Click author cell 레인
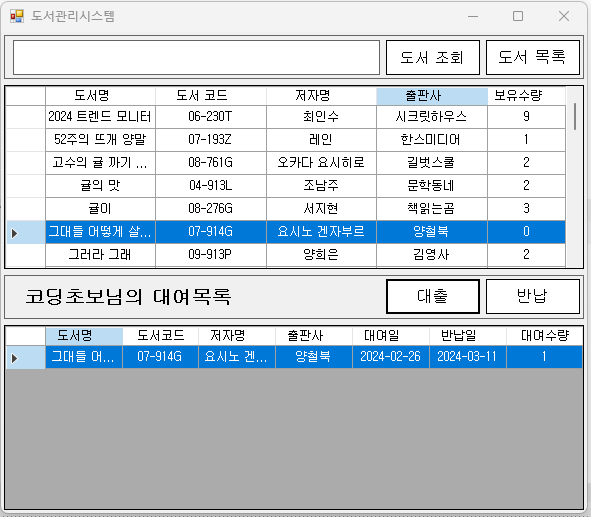This screenshot has width=591, height=517. pyautogui.click(x=321, y=140)
